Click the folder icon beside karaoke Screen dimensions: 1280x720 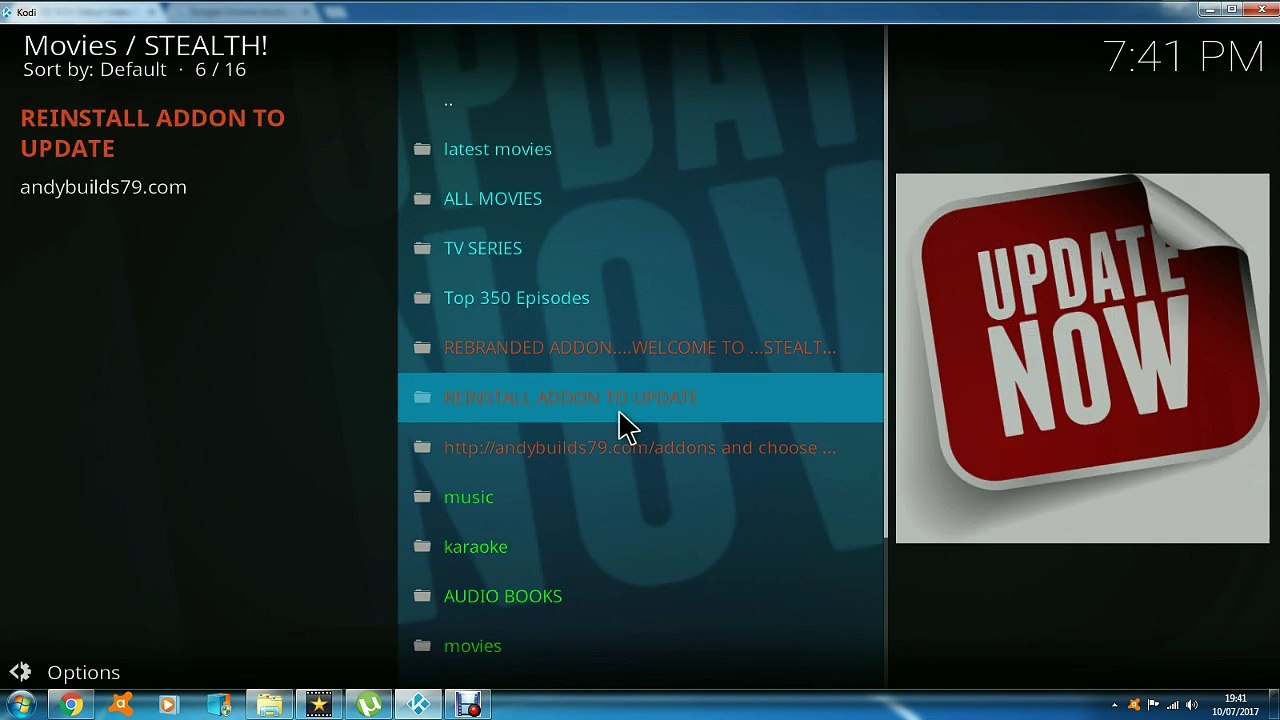click(422, 547)
